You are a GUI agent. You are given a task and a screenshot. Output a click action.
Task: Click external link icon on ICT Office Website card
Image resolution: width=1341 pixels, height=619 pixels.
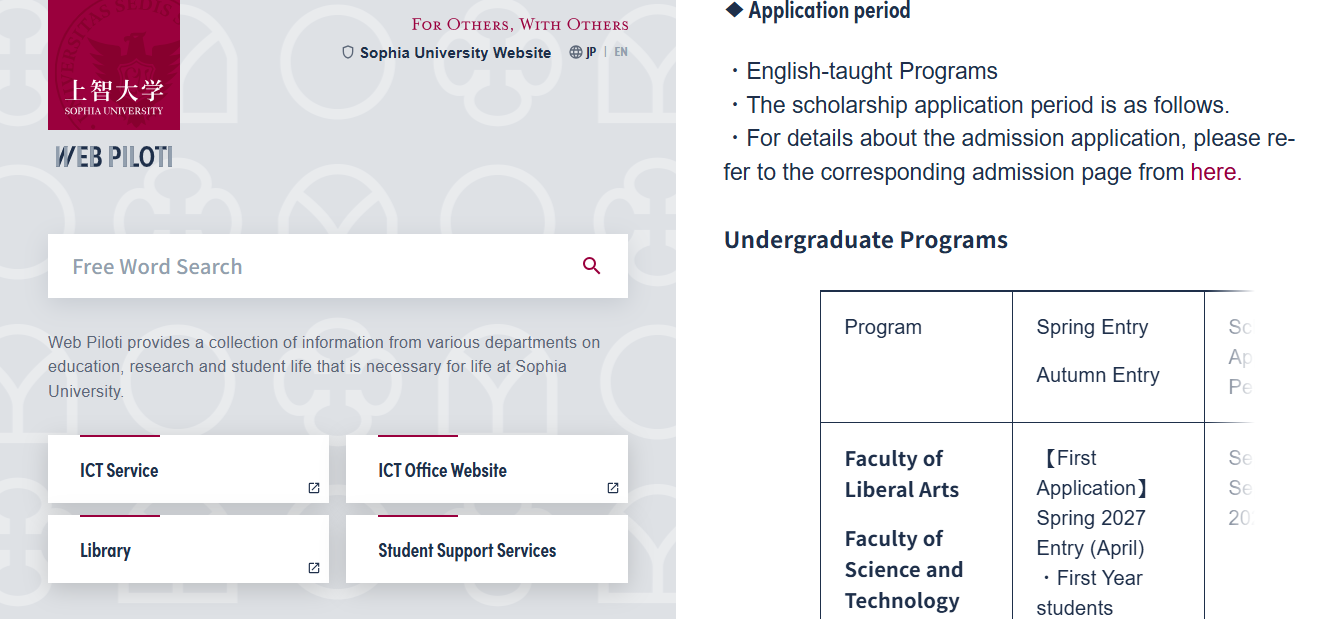coord(613,488)
